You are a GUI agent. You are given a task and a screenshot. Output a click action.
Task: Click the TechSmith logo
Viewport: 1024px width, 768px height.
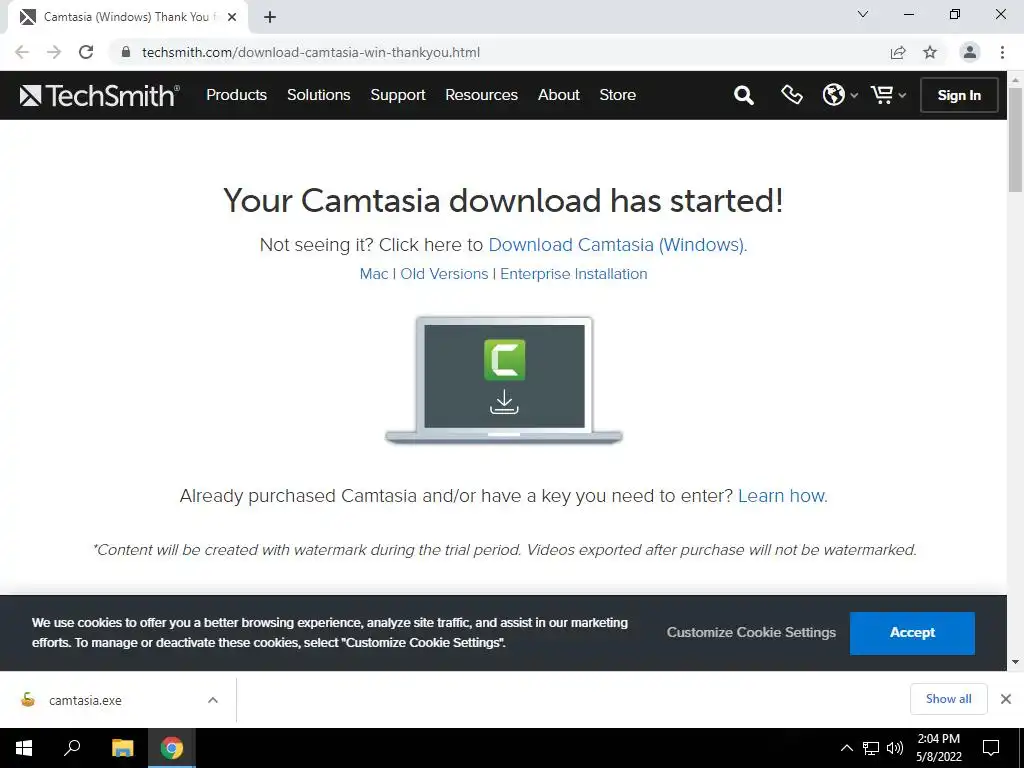tap(99, 95)
